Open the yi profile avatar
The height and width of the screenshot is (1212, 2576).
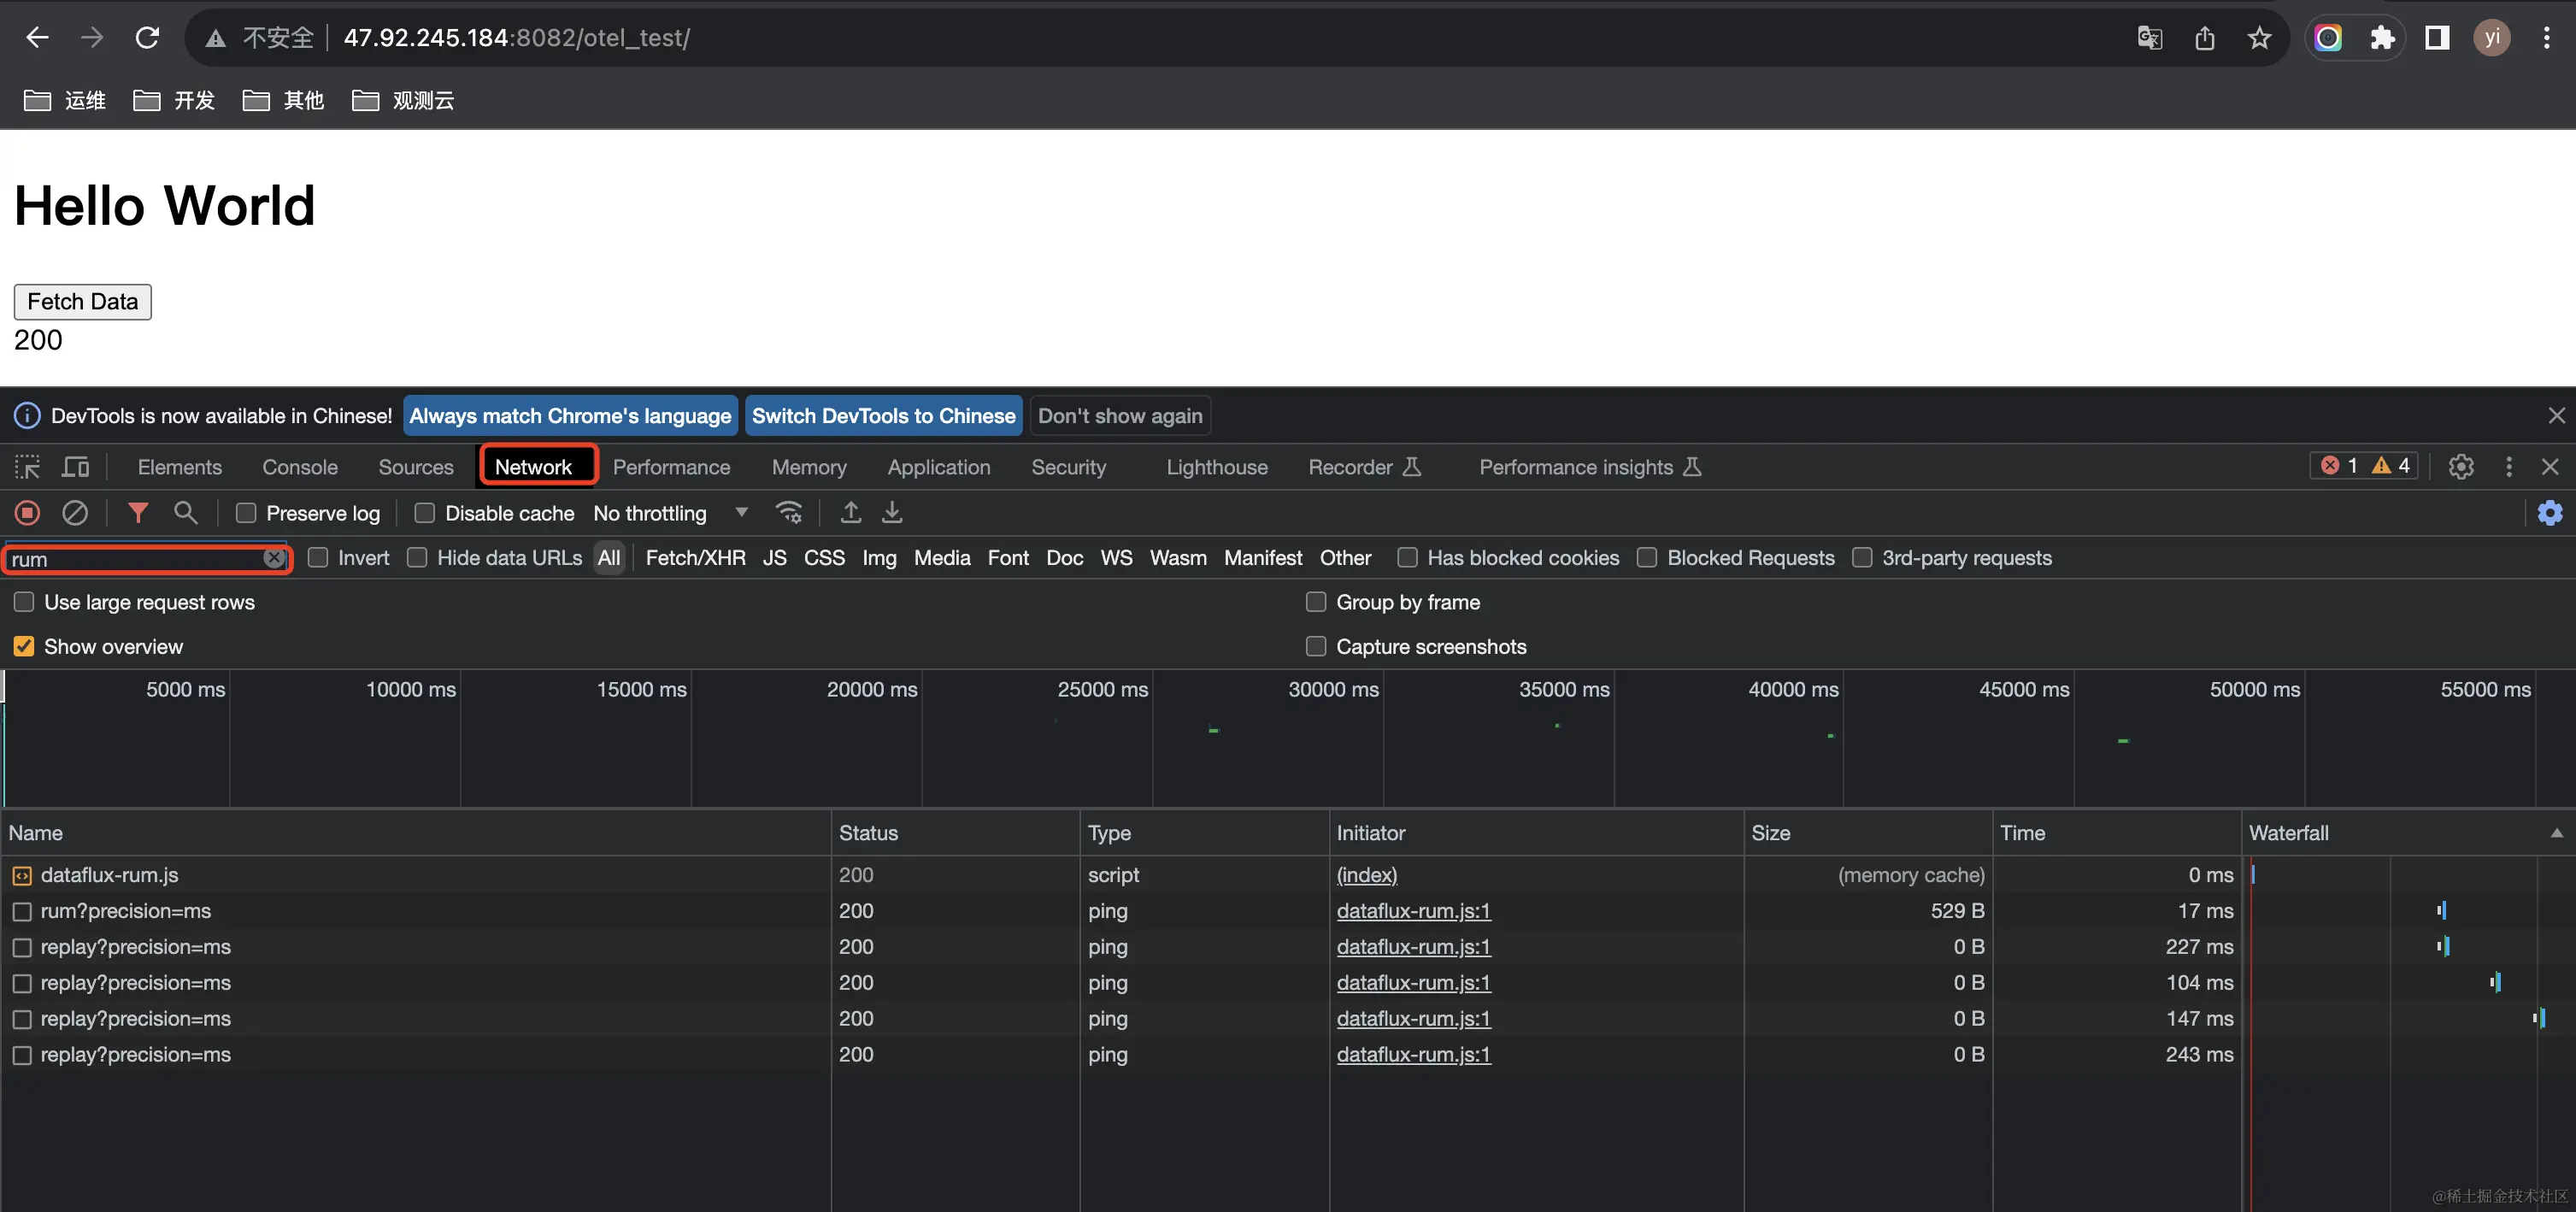pyautogui.click(x=2491, y=38)
